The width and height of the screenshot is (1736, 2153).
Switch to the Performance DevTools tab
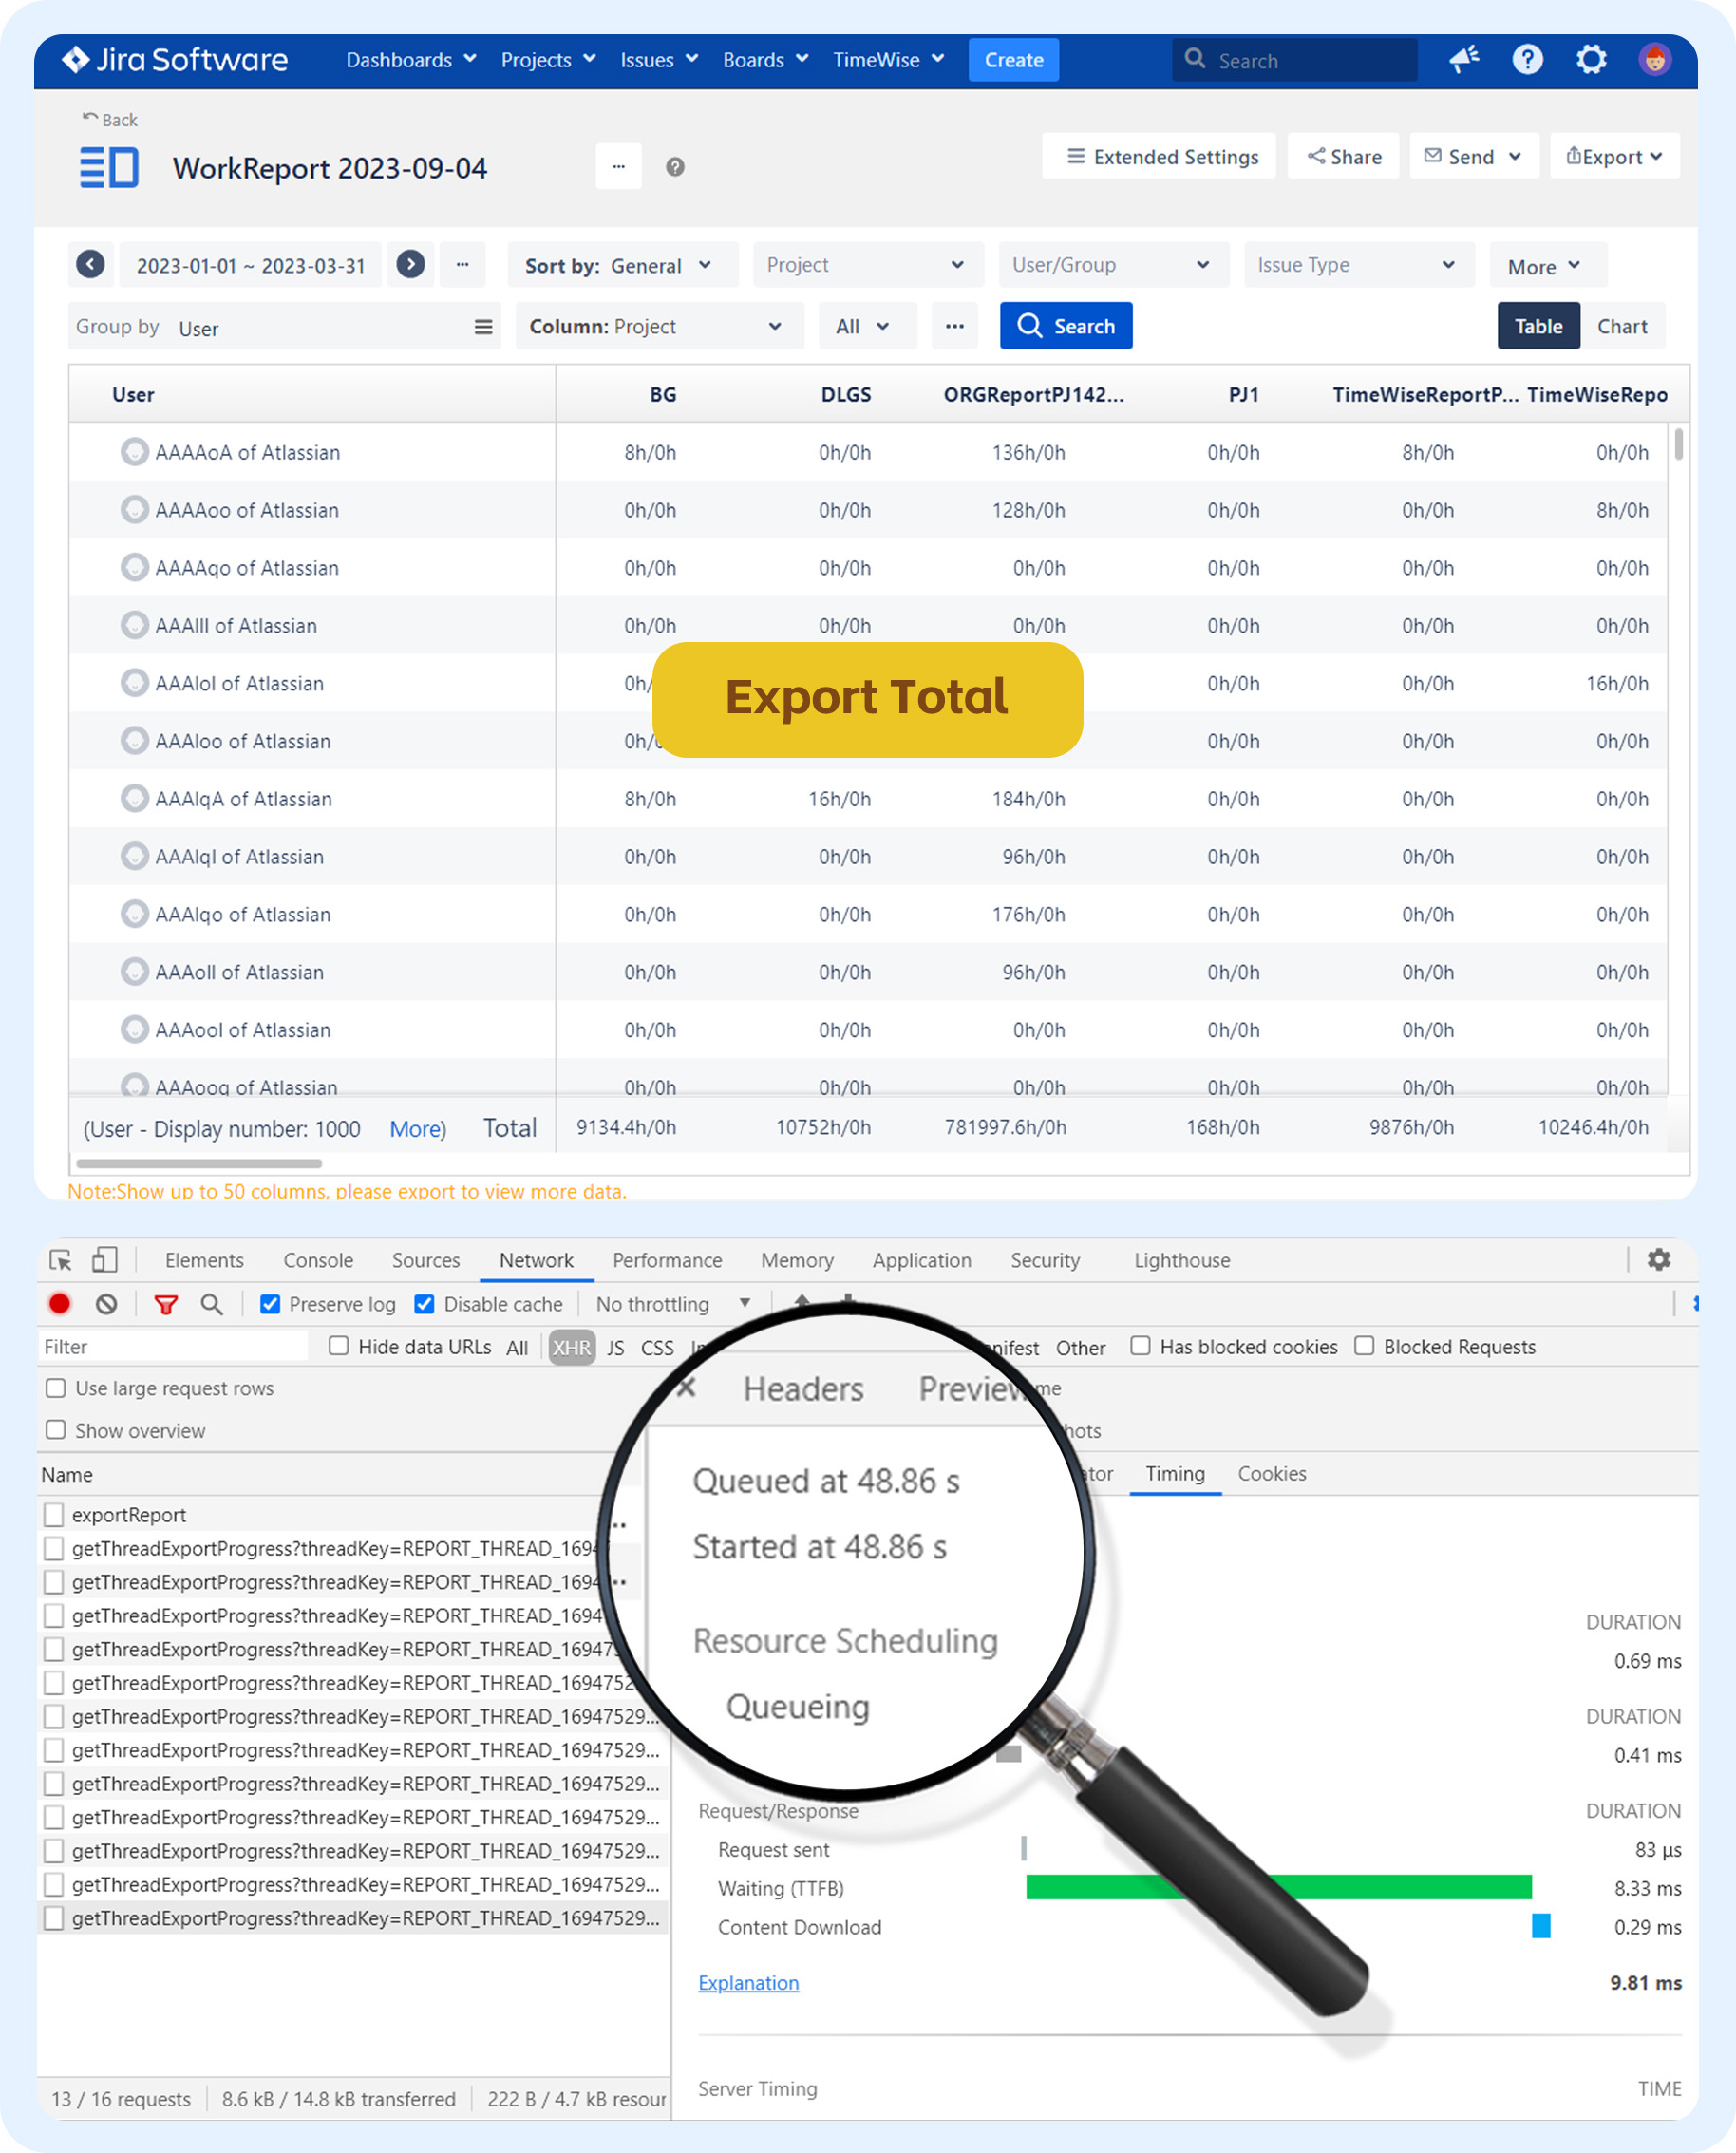click(667, 1260)
